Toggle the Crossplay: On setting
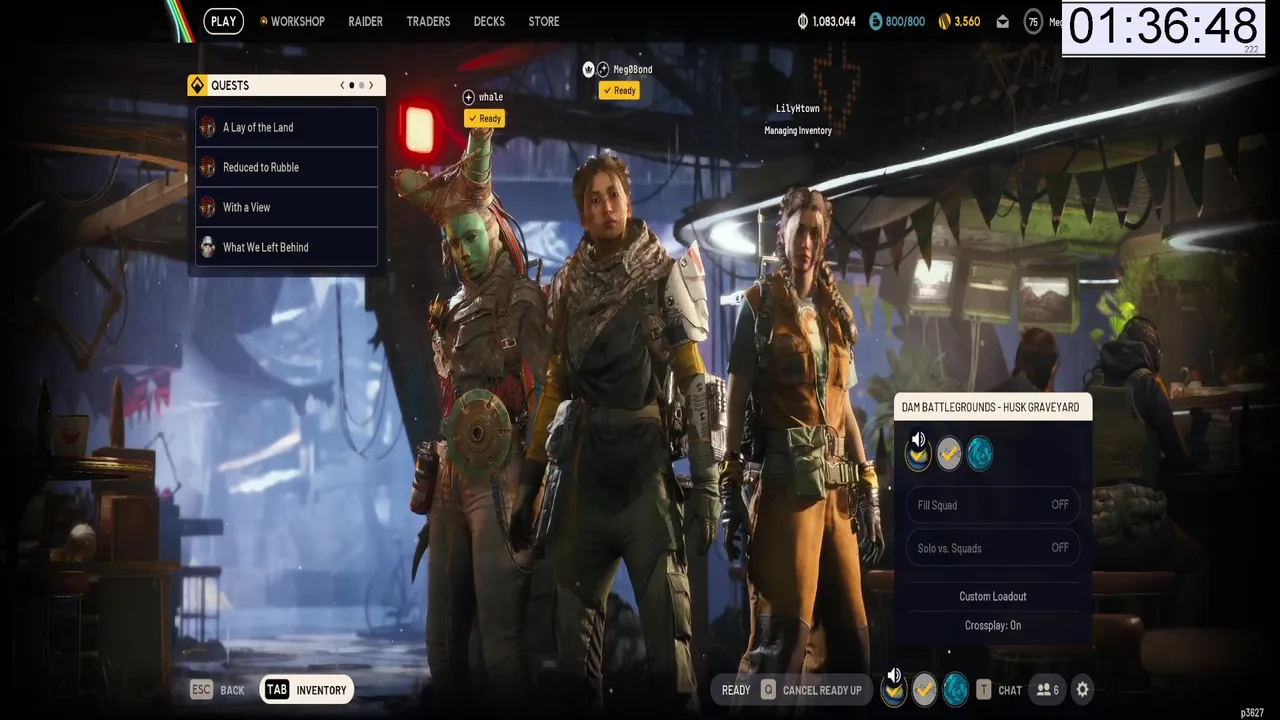The width and height of the screenshot is (1280, 720). 993,625
